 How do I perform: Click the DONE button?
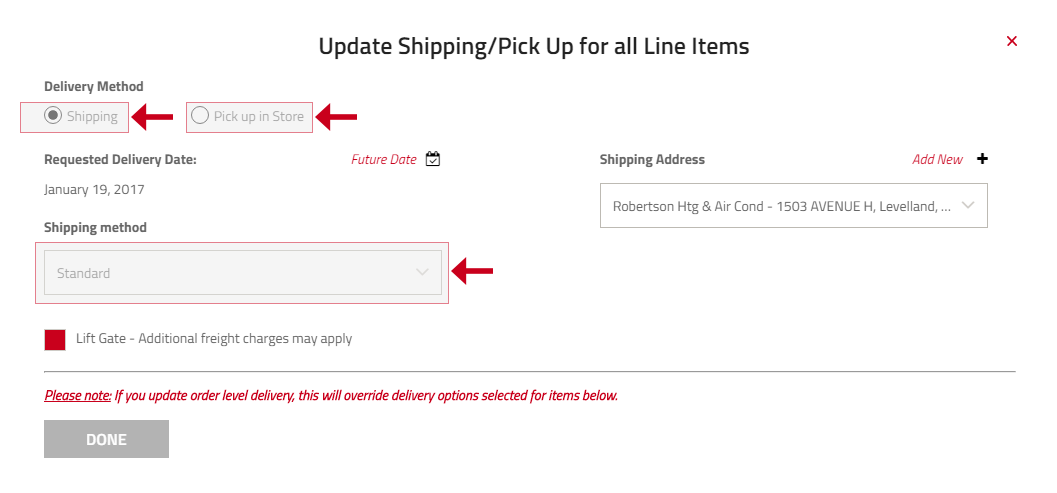click(107, 439)
